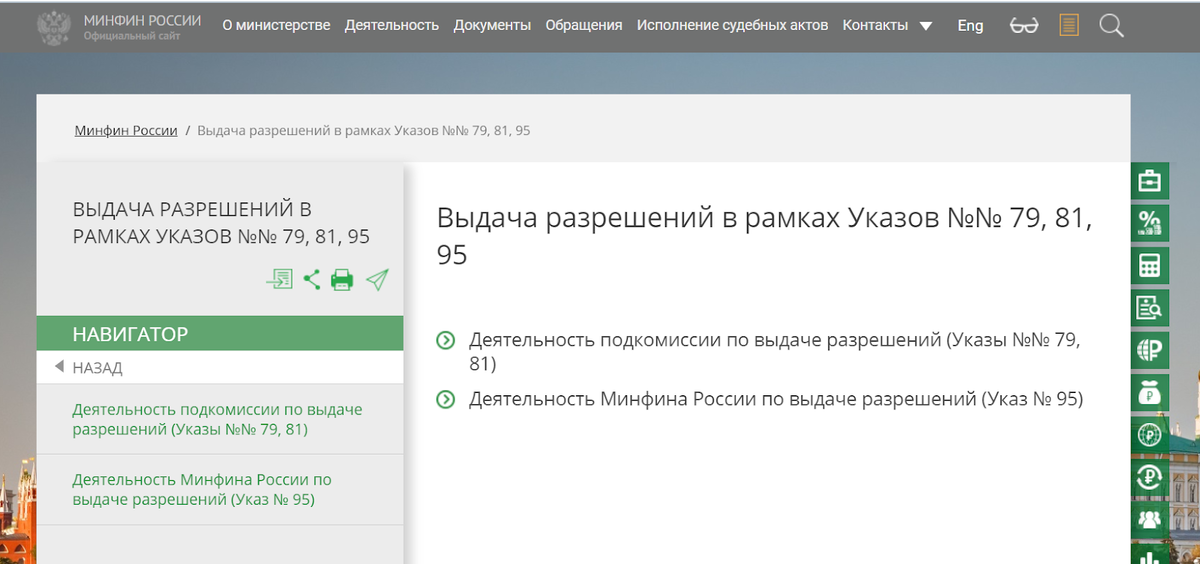Click the green arrow bullet before Указы №№ 79, 81
Screen dimensions: 1200x564
tap(446, 341)
